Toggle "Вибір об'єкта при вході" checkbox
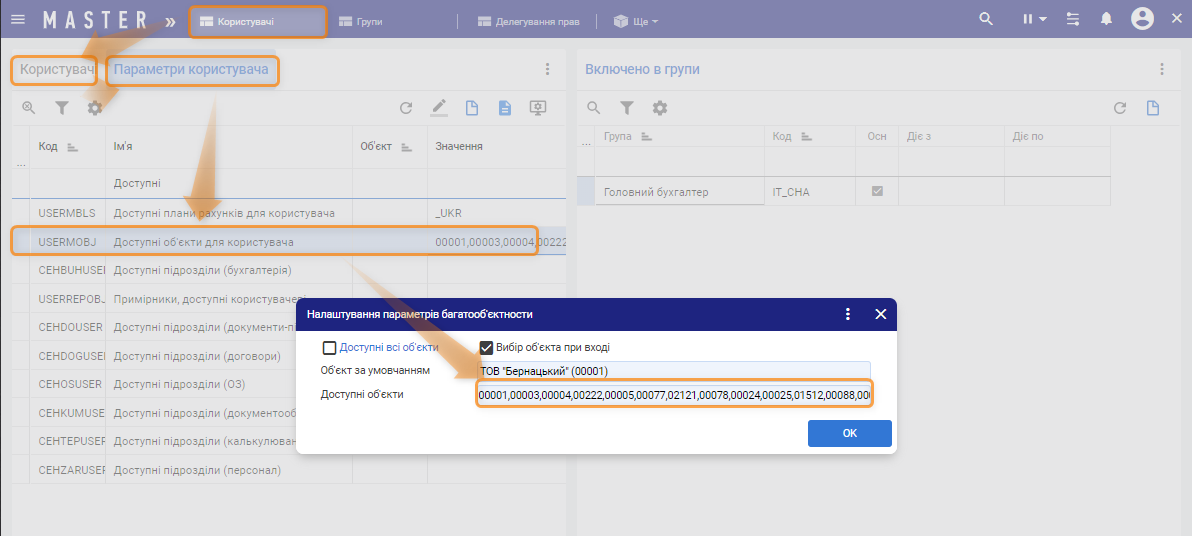The height and width of the screenshot is (536, 1192). point(487,348)
